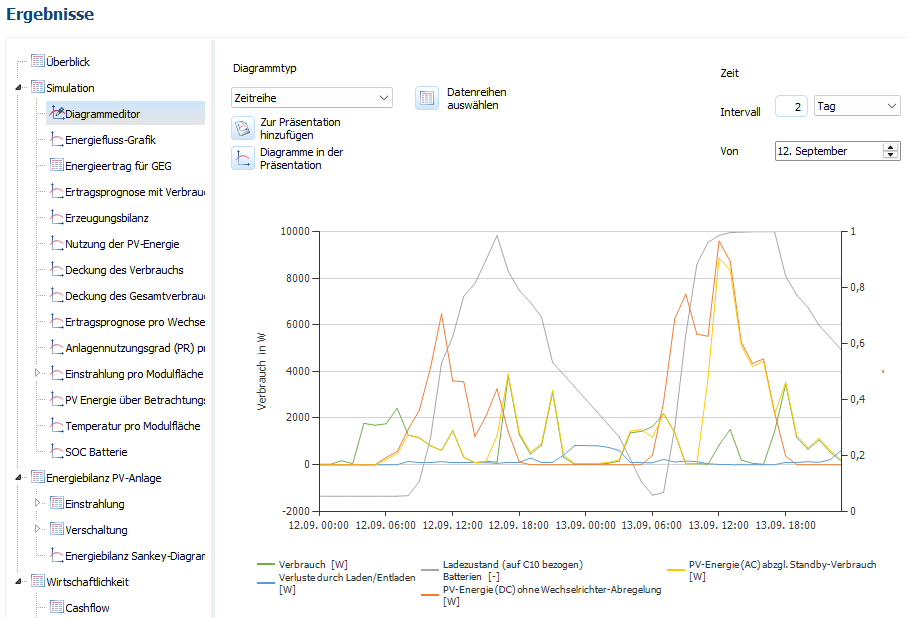
Task: Click the Intervall number field
Action: click(791, 106)
